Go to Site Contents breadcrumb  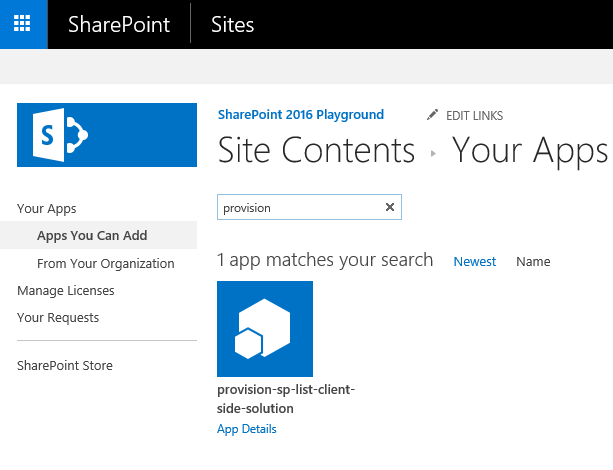316,150
